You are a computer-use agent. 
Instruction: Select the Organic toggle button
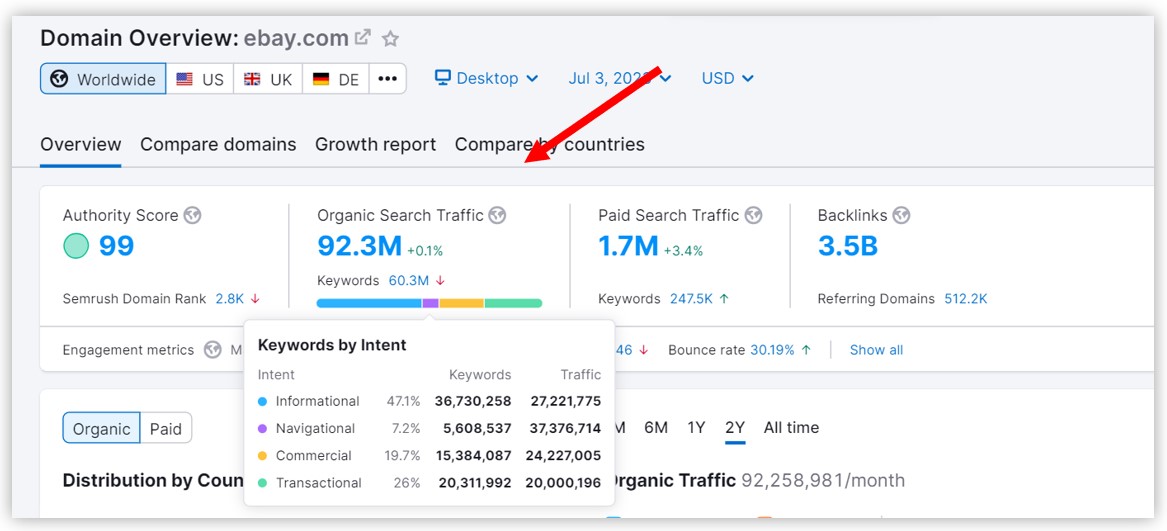point(101,428)
